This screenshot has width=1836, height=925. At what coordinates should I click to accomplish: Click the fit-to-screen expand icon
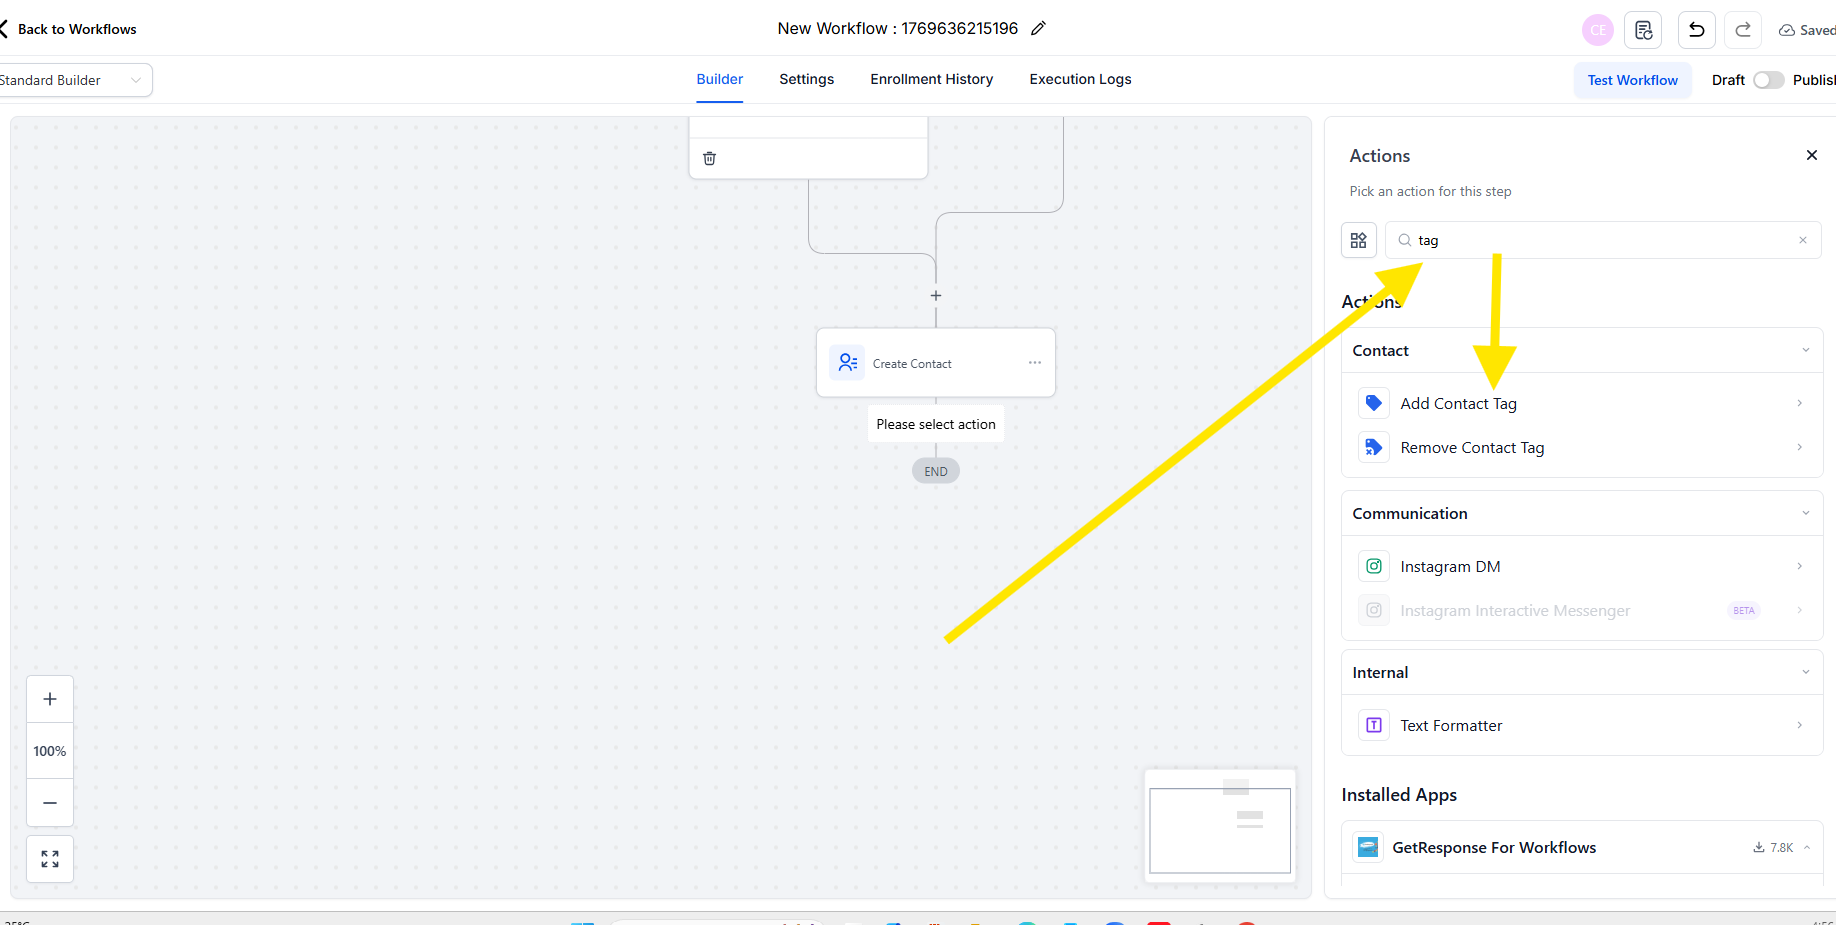[x=50, y=859]
